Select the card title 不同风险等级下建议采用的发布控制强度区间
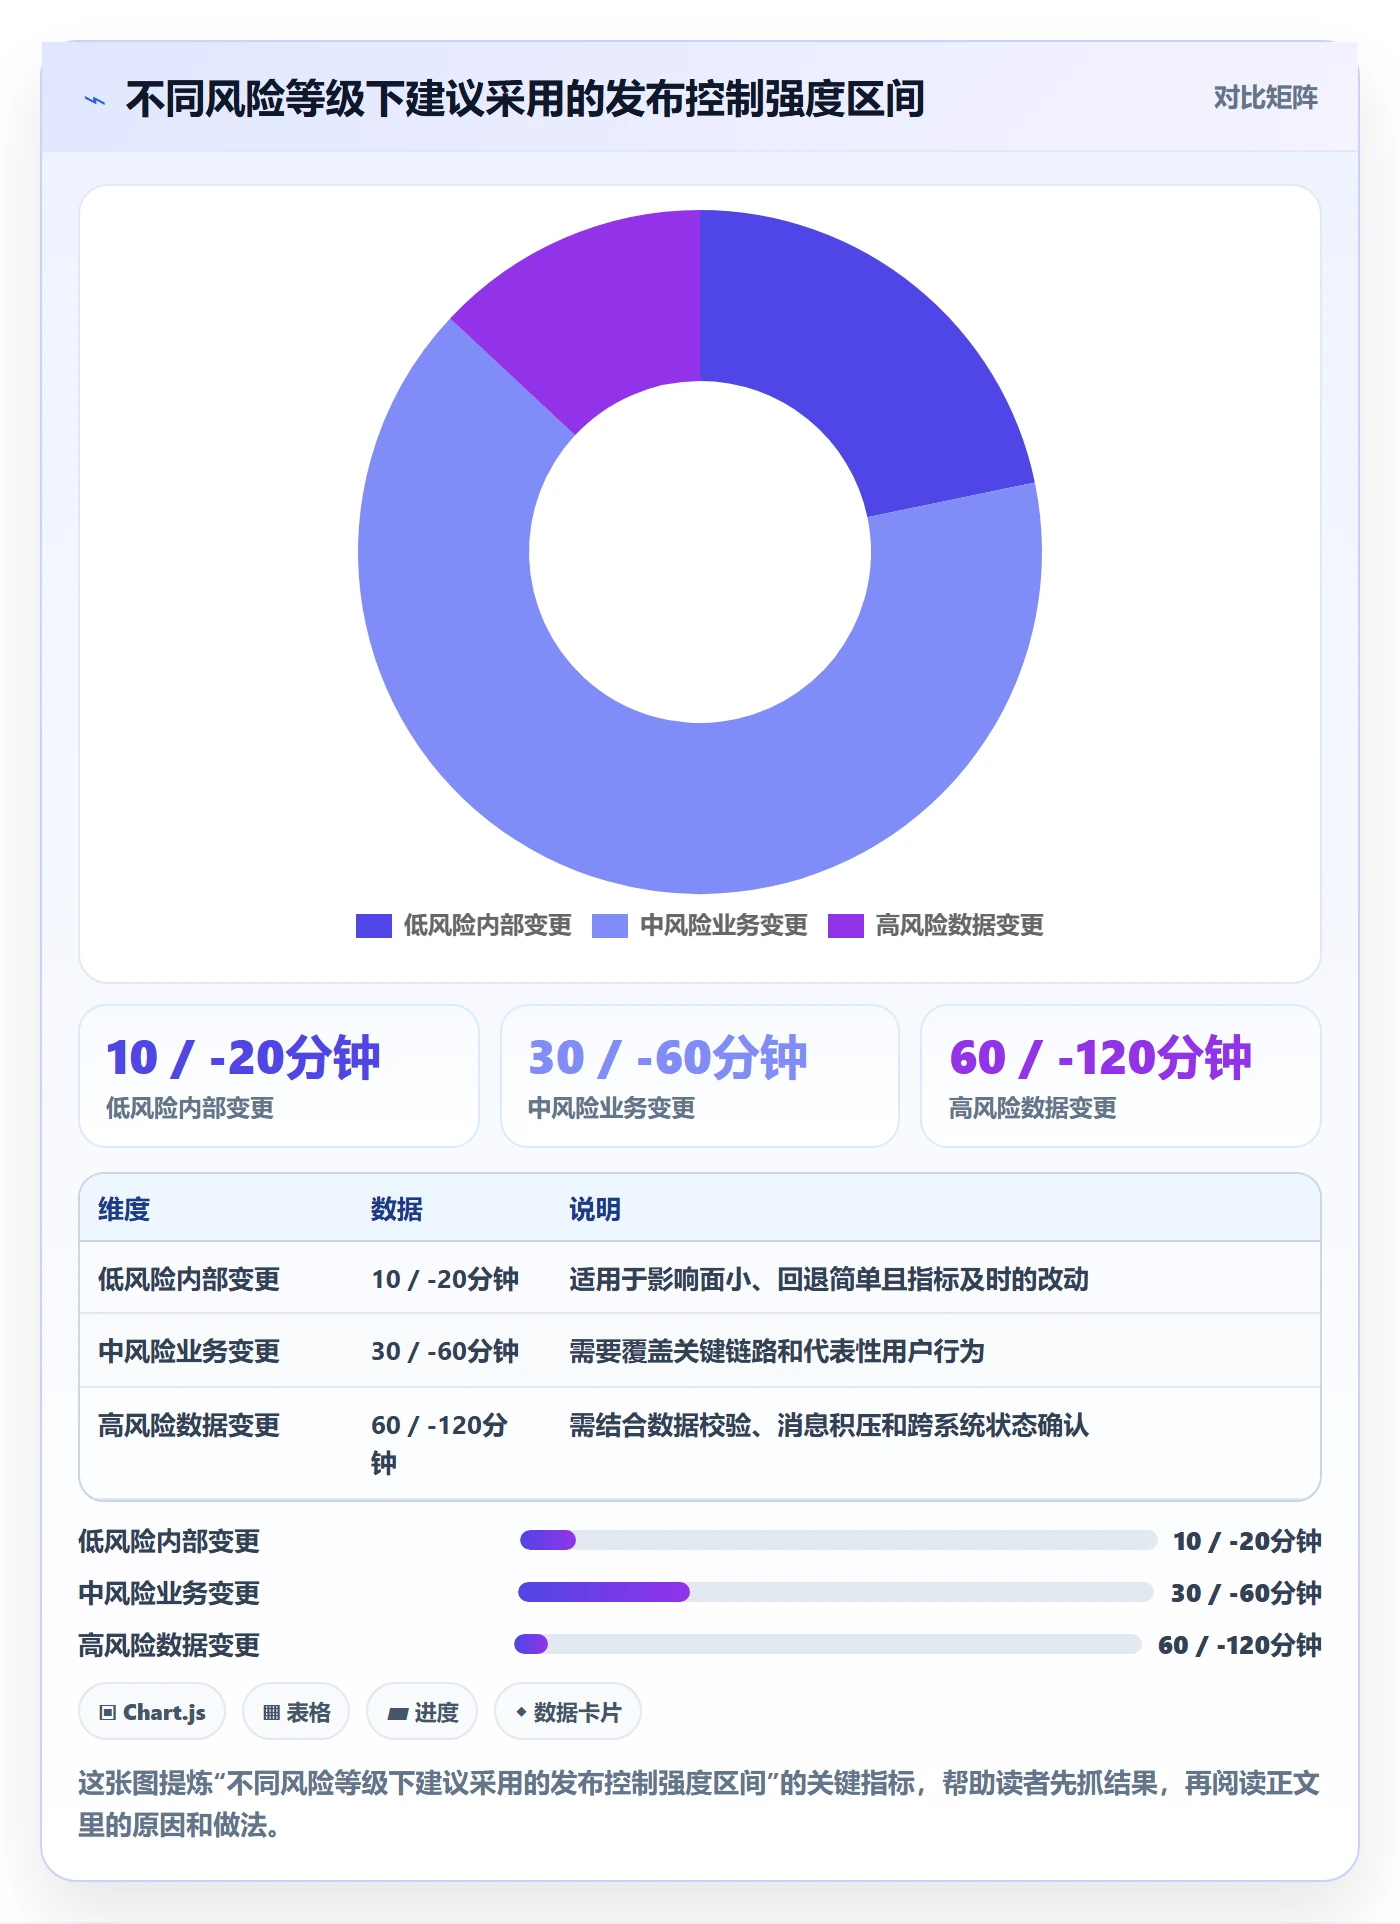This screenshot has width=1400, height=1924. point(525,99)
